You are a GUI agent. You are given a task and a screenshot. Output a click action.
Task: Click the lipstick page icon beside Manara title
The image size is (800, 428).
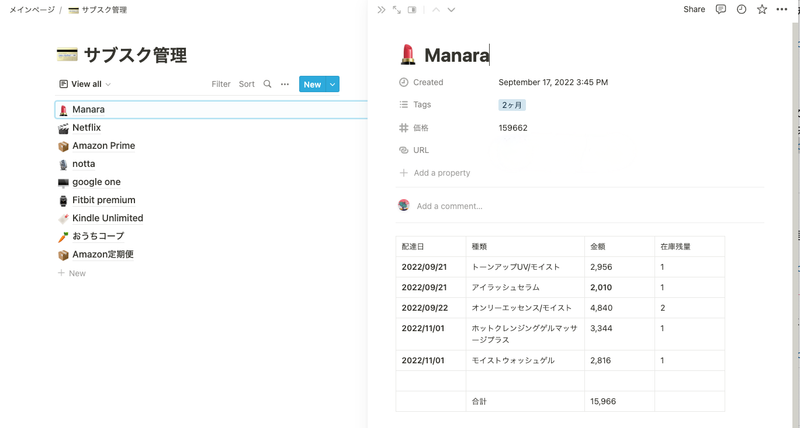point(408,55)
